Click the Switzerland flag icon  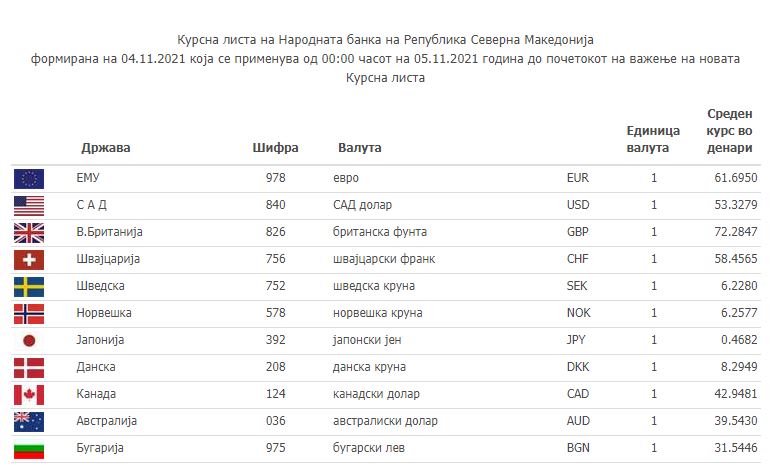(x=29, y=260)
